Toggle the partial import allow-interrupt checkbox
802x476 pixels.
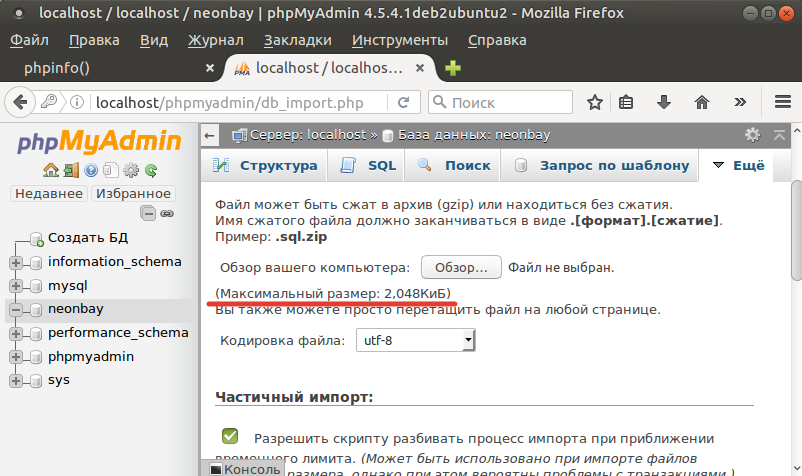230,436
